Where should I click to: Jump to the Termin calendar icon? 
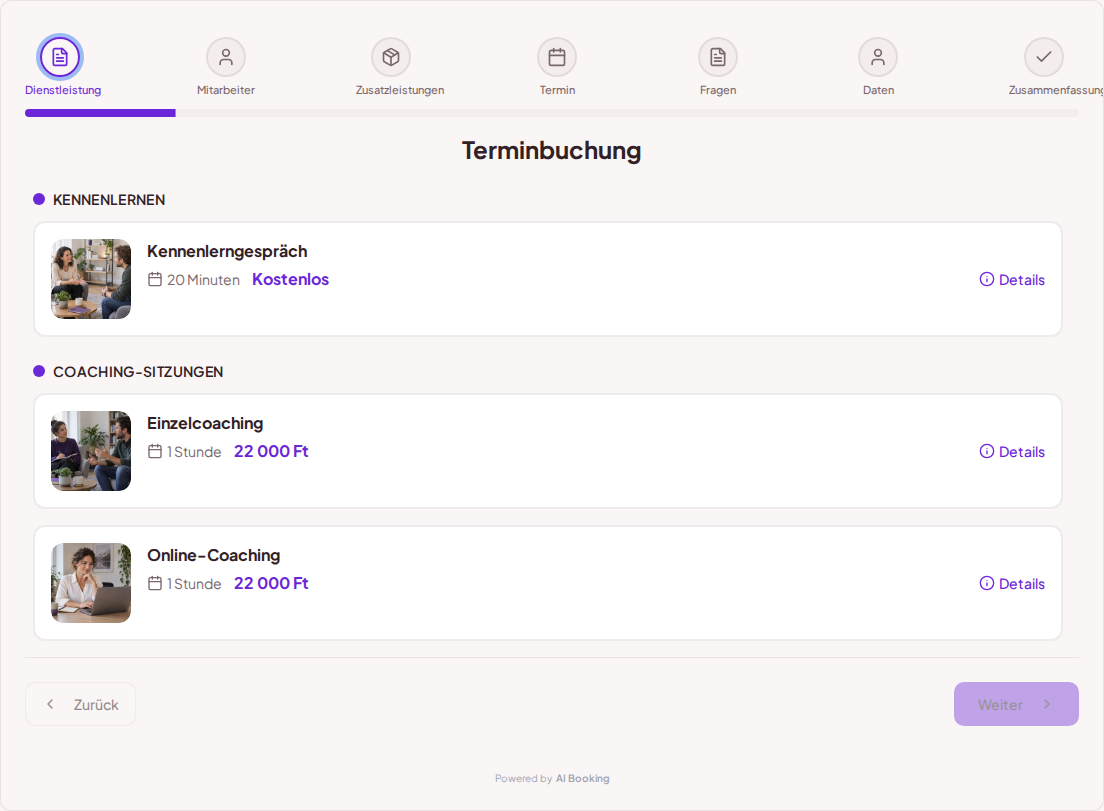pos(557,57)
